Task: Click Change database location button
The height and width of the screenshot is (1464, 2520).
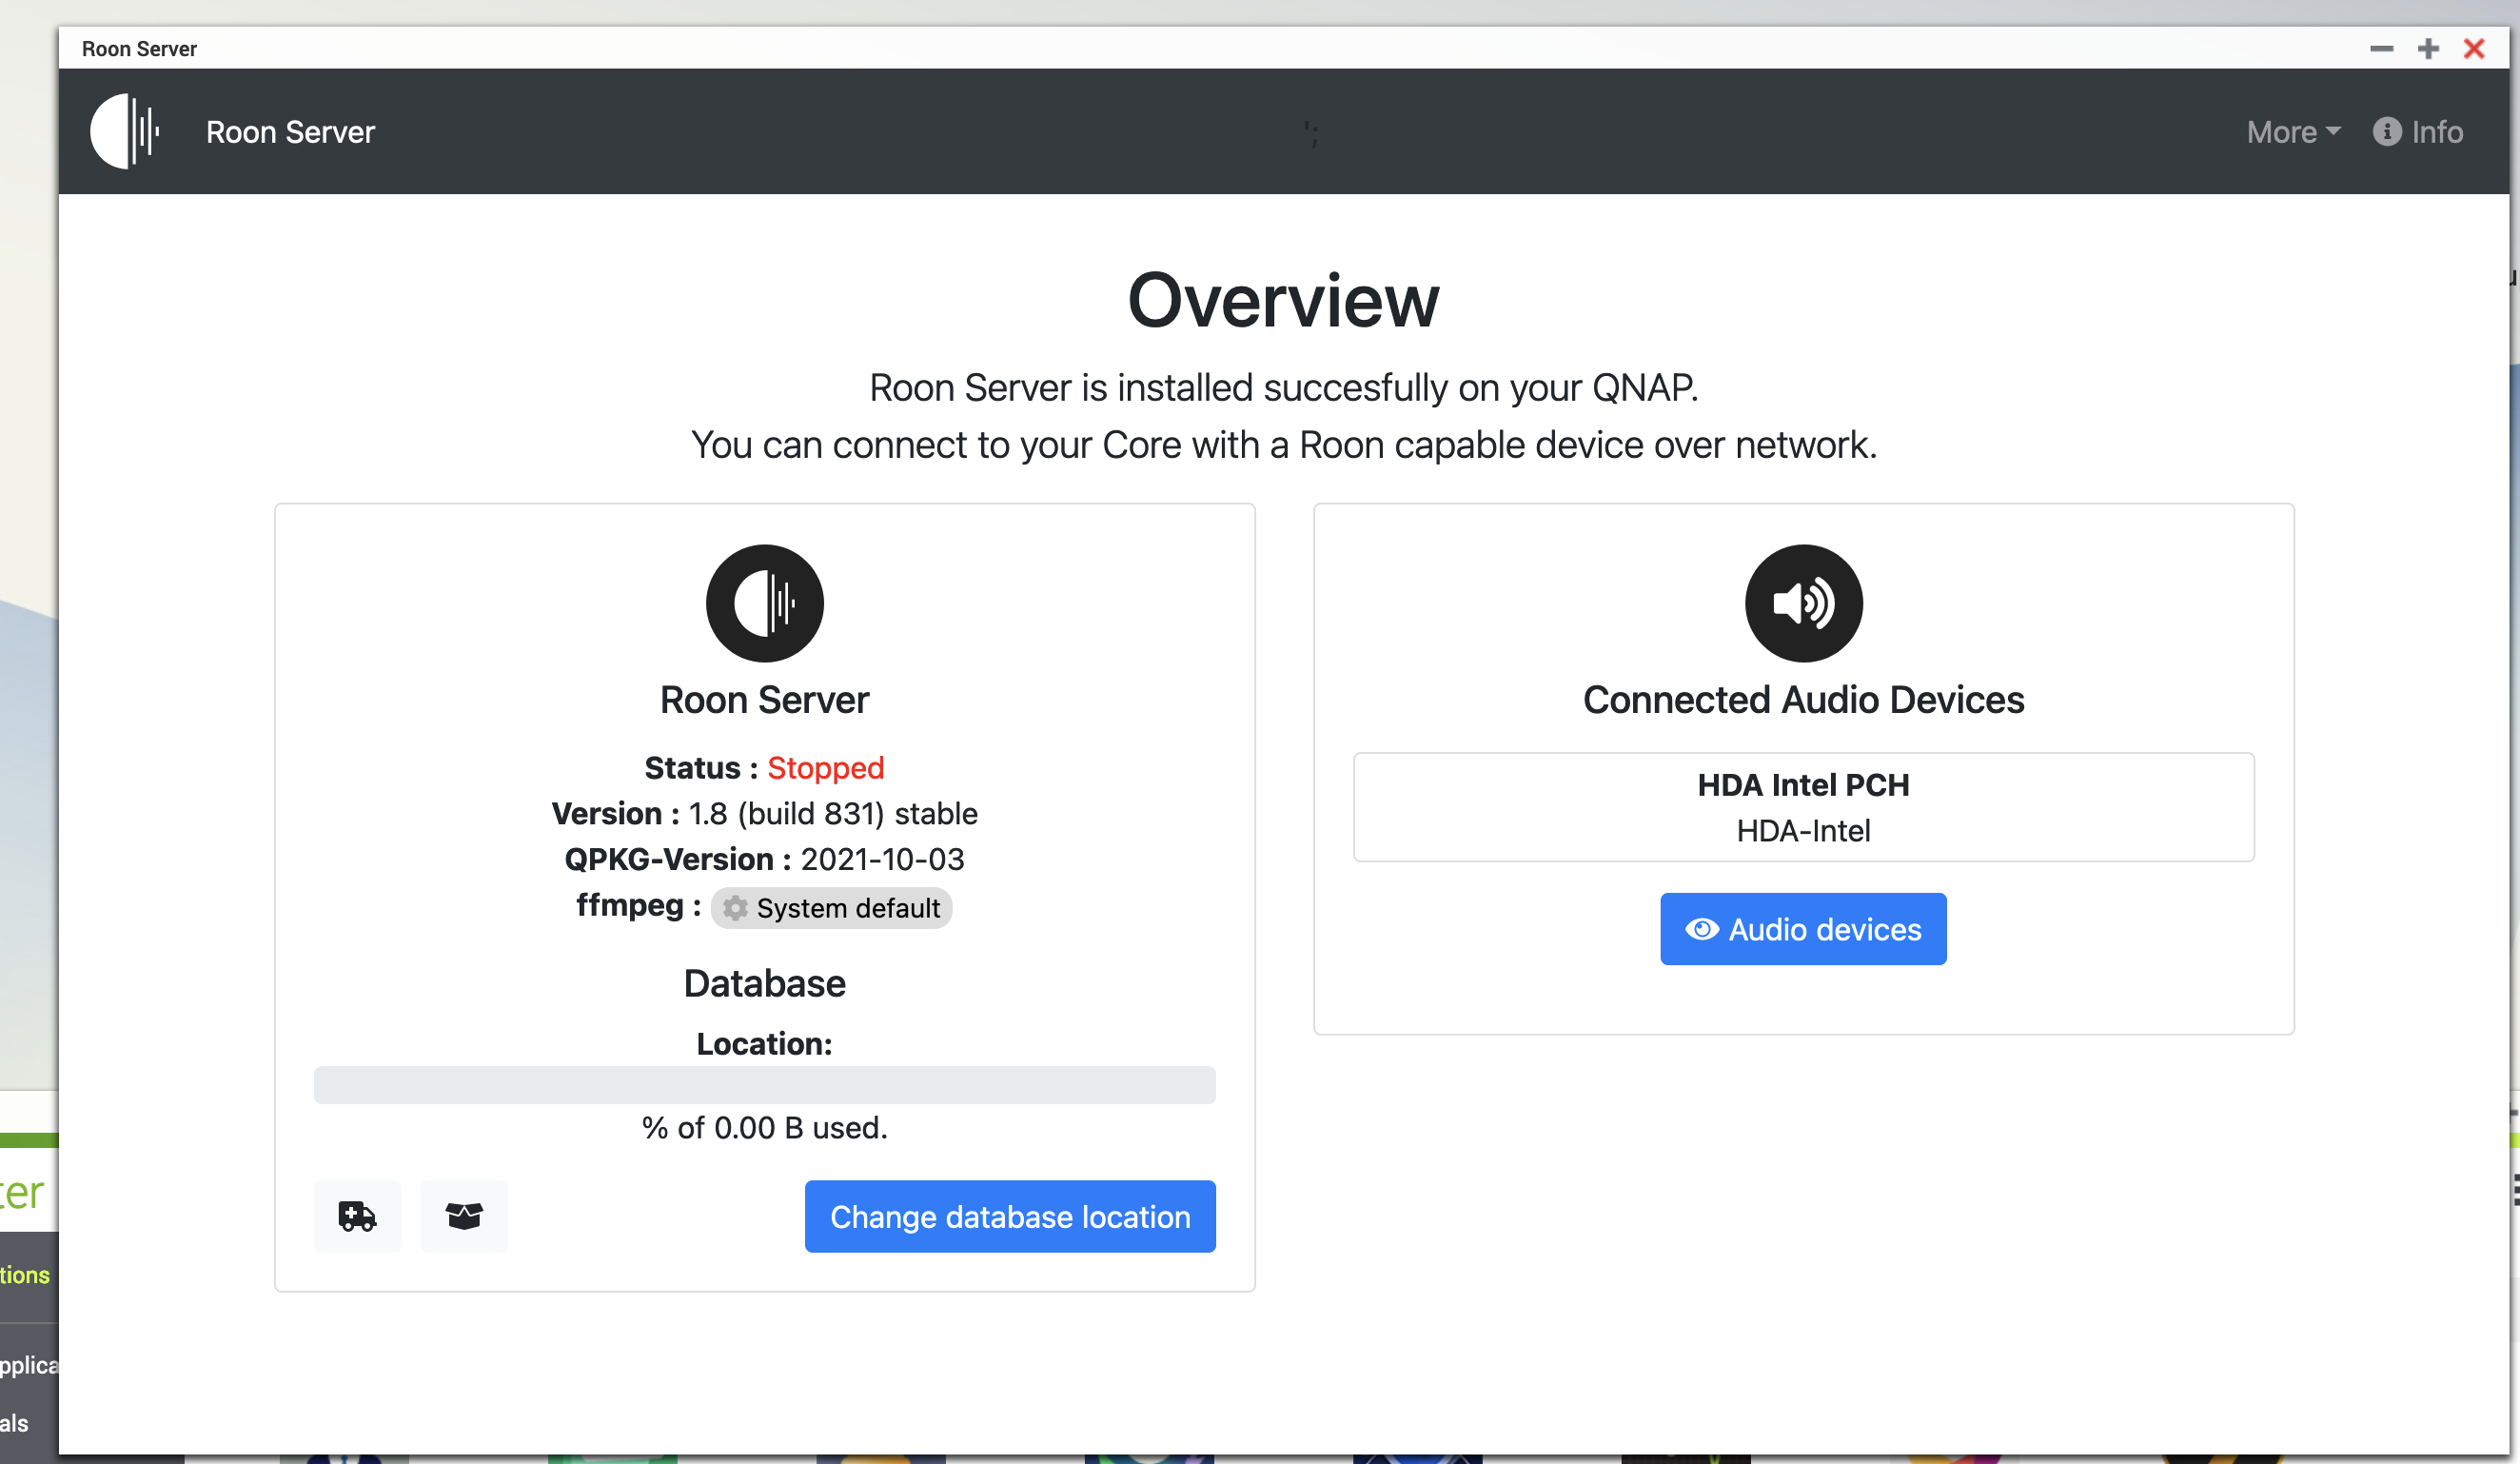Action: click(1010, 1216)
